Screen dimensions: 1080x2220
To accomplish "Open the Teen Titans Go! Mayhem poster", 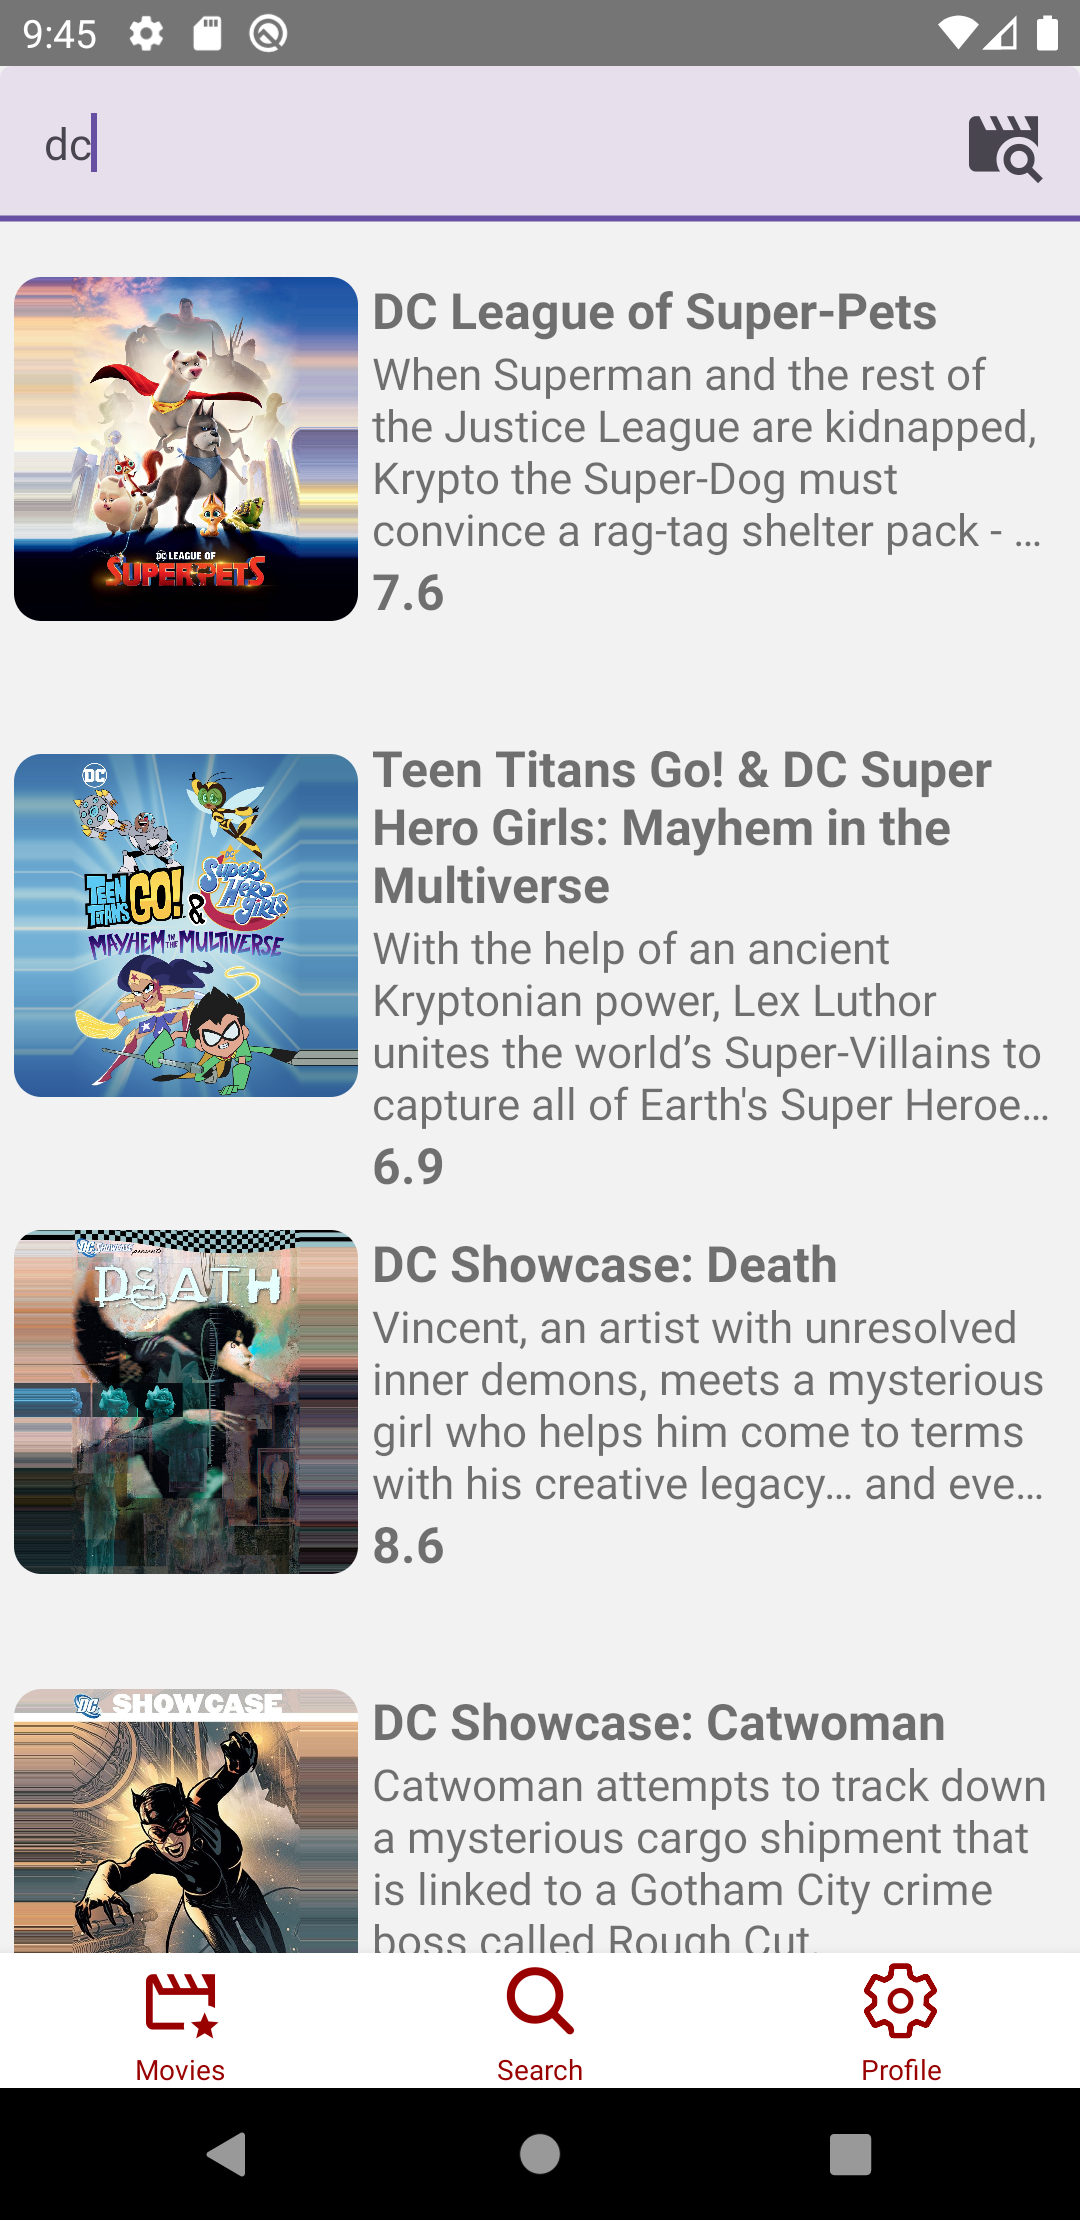I will [186, 926].
